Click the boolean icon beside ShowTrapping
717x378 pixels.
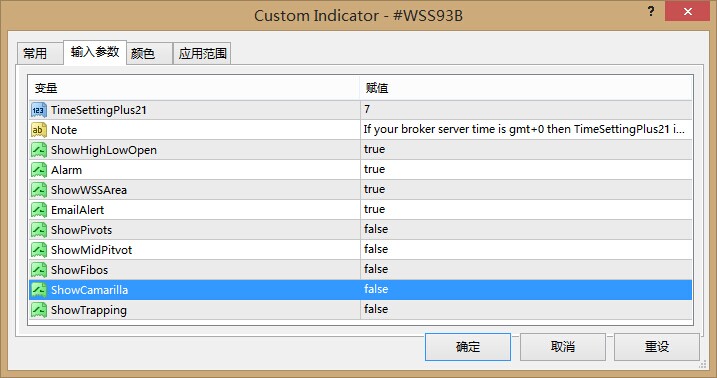pyautogui.click(x=39, y=310)
